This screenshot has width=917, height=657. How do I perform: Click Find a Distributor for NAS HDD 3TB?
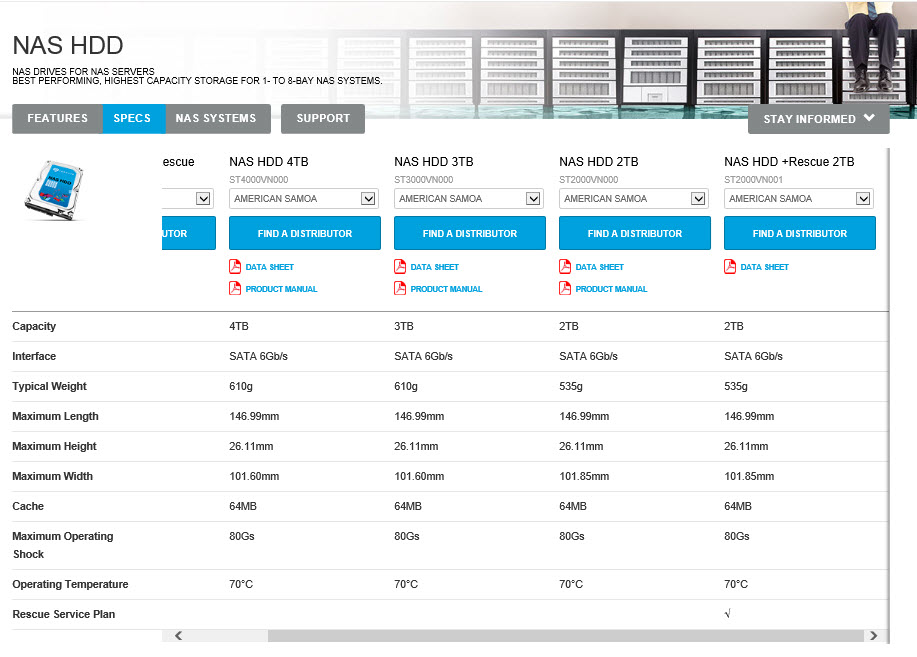(x=470, y=233)
